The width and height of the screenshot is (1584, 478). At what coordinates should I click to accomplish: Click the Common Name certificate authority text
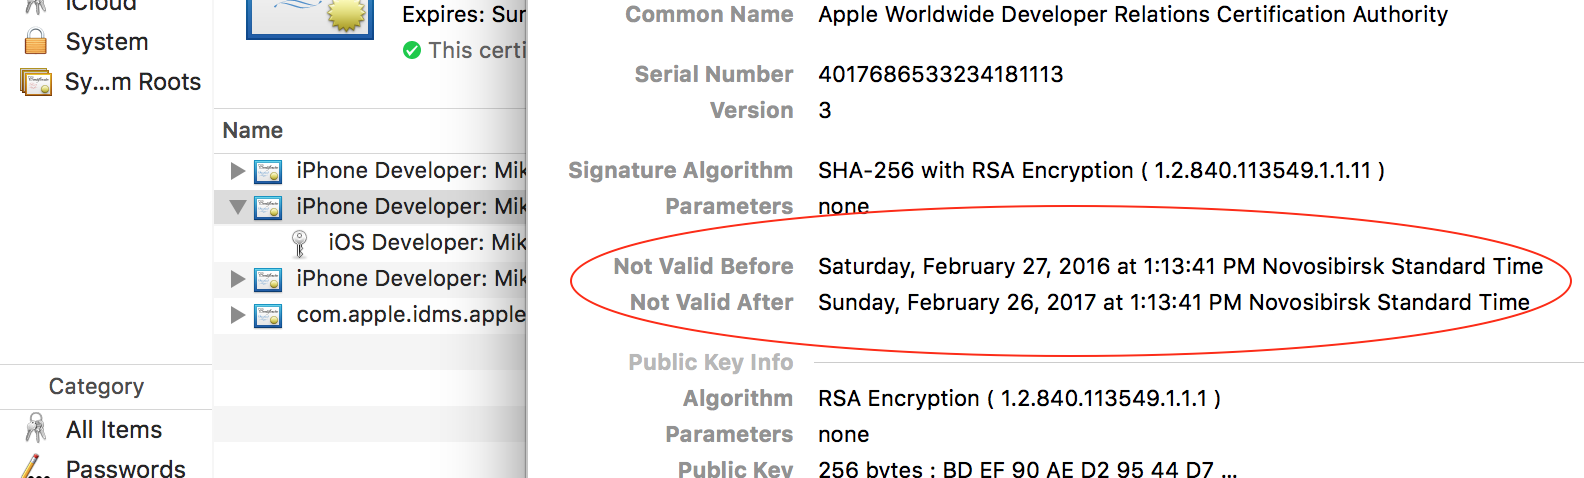point(1132,15)
